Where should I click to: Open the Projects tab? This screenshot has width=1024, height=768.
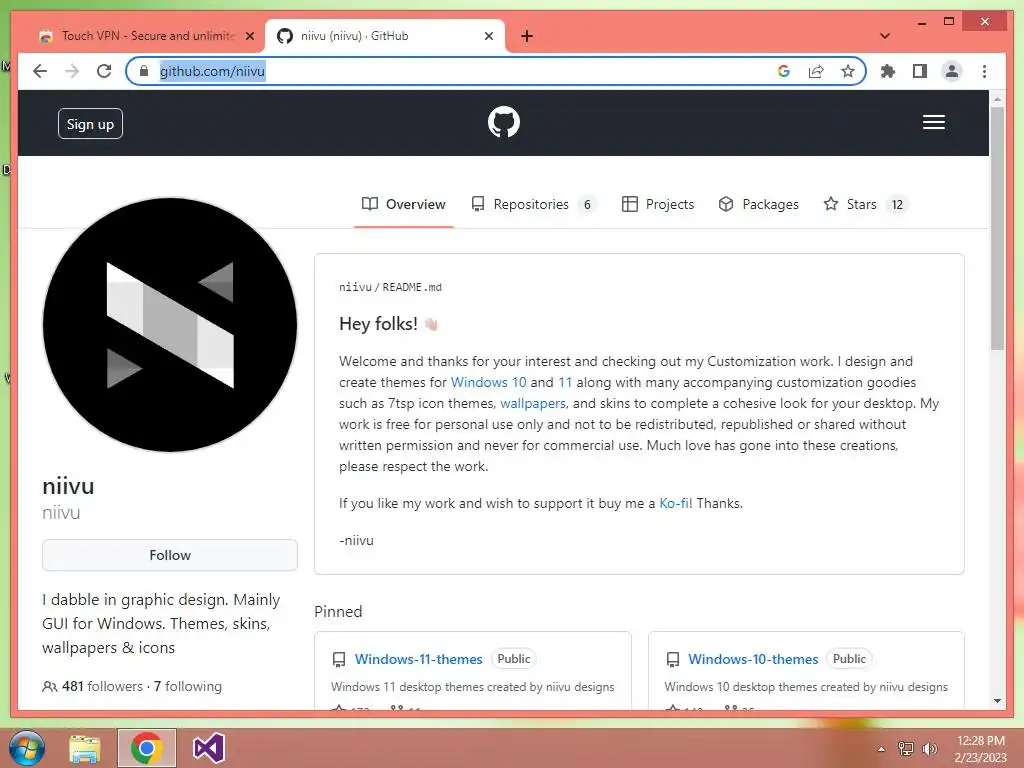[x=658, y=204]
